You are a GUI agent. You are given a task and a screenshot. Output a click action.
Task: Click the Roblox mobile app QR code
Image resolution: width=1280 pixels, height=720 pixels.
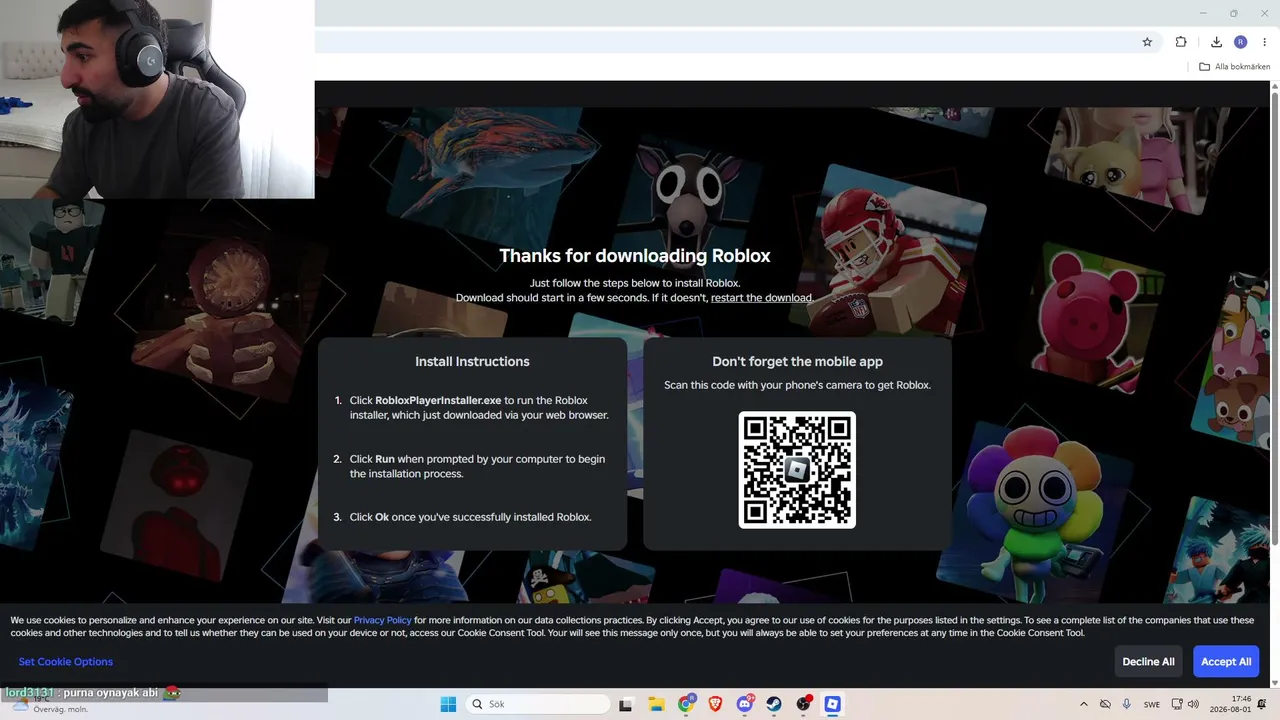pos(797,469)
